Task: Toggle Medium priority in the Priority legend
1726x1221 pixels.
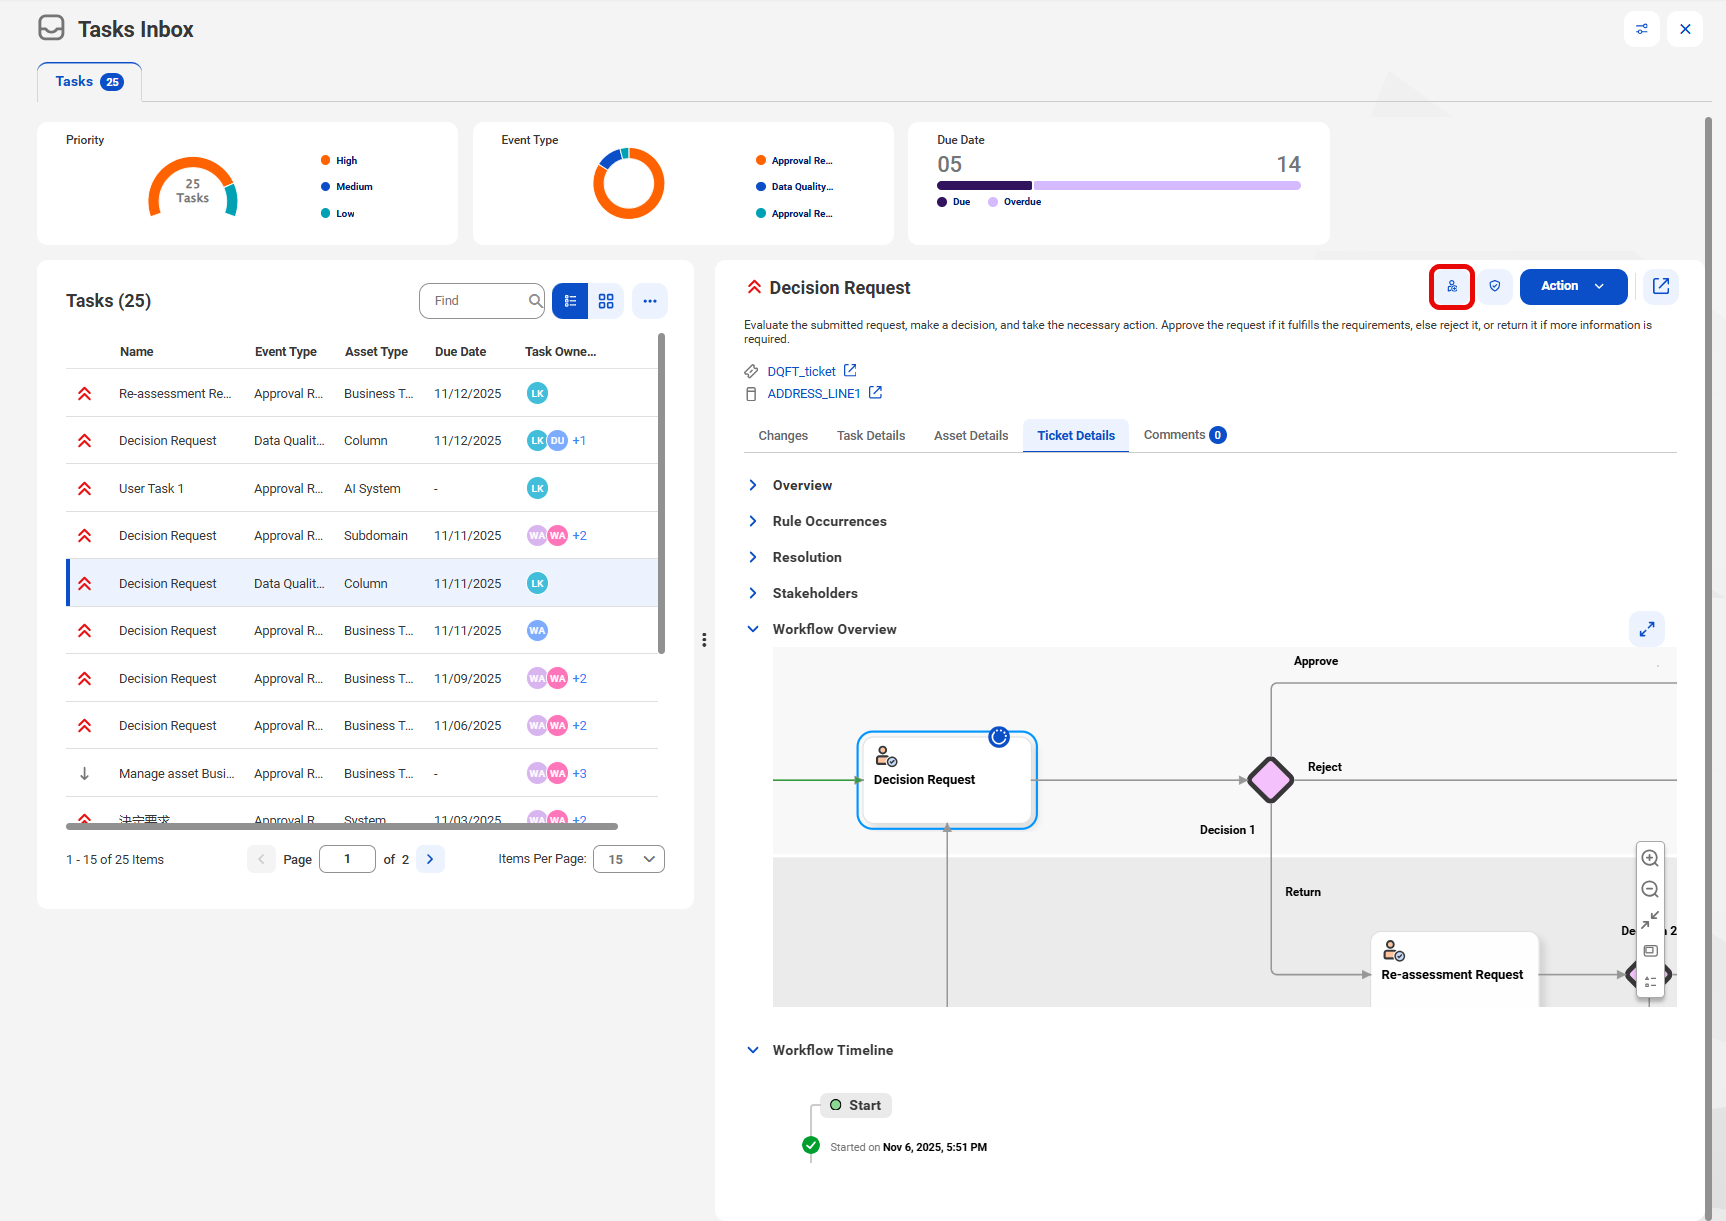Action: click(347, 187)
